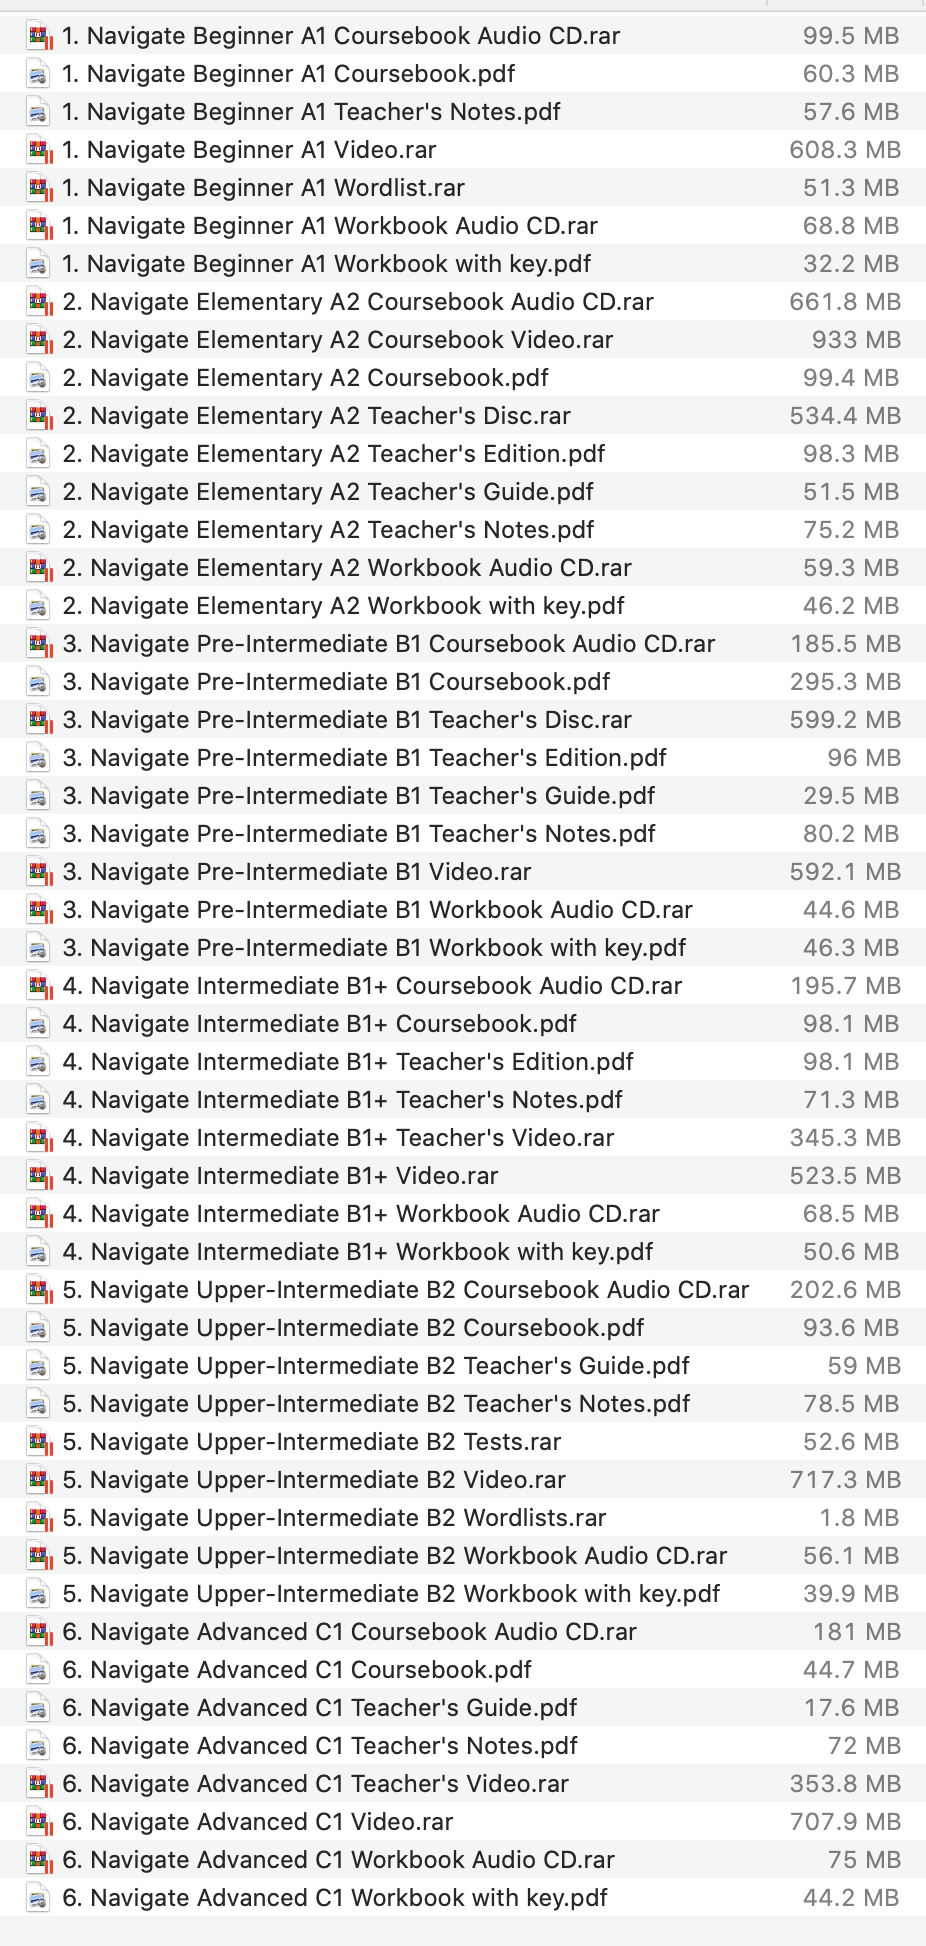
Task: Click the 707.9 MB size value
Action: (x=845, y=1822)
